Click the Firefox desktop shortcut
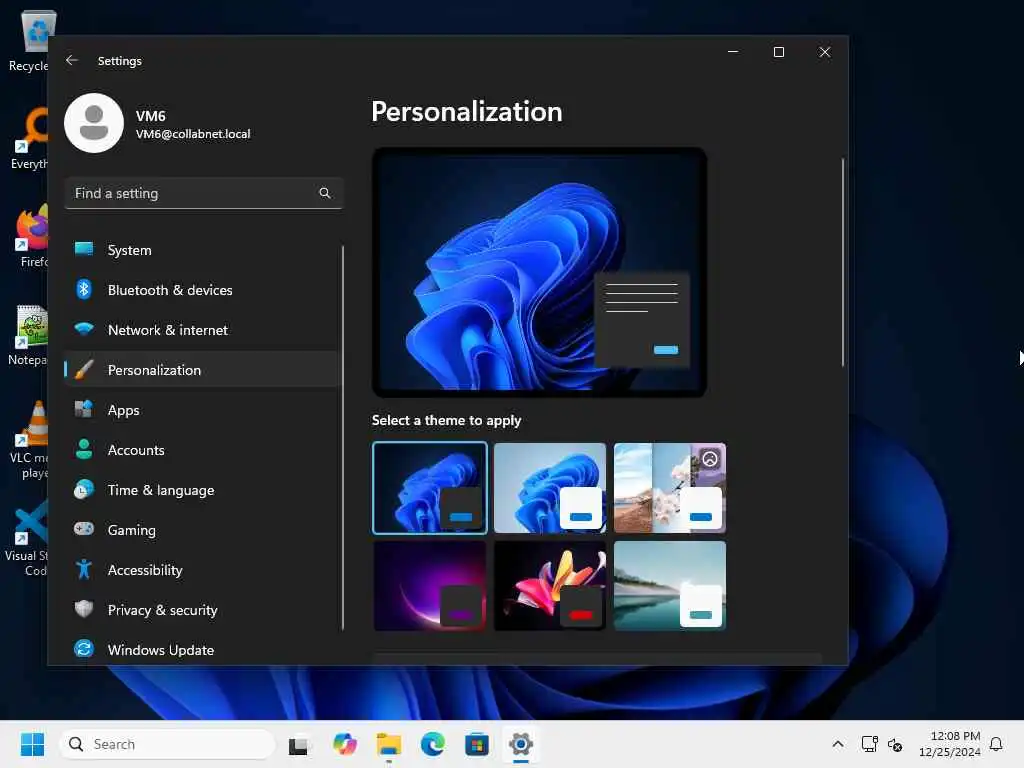The width and height of the screenshot is (1024, 768). click(31, 236)
